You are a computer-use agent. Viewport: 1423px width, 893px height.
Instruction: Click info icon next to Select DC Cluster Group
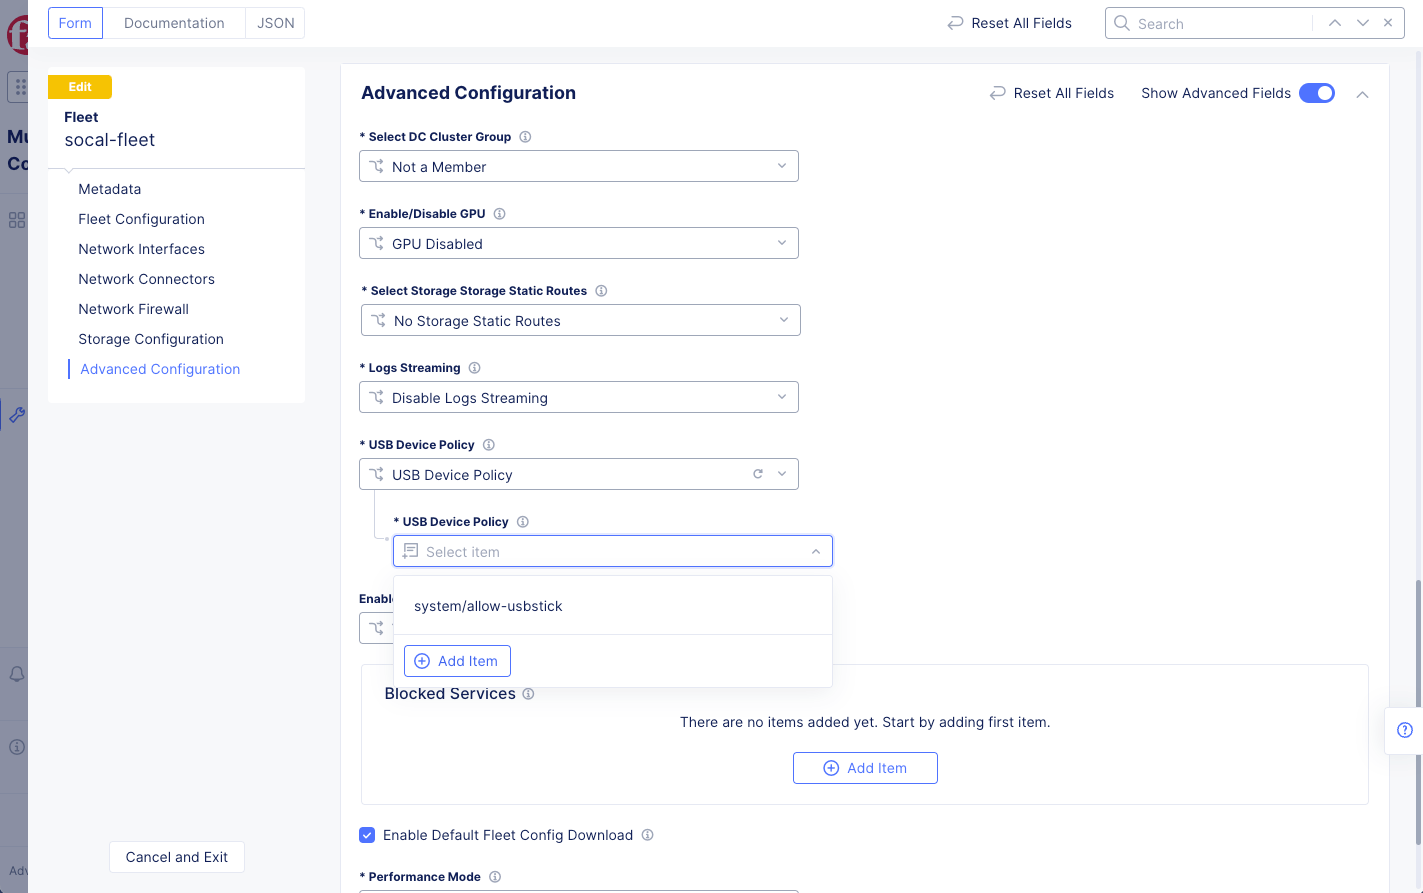525,137
